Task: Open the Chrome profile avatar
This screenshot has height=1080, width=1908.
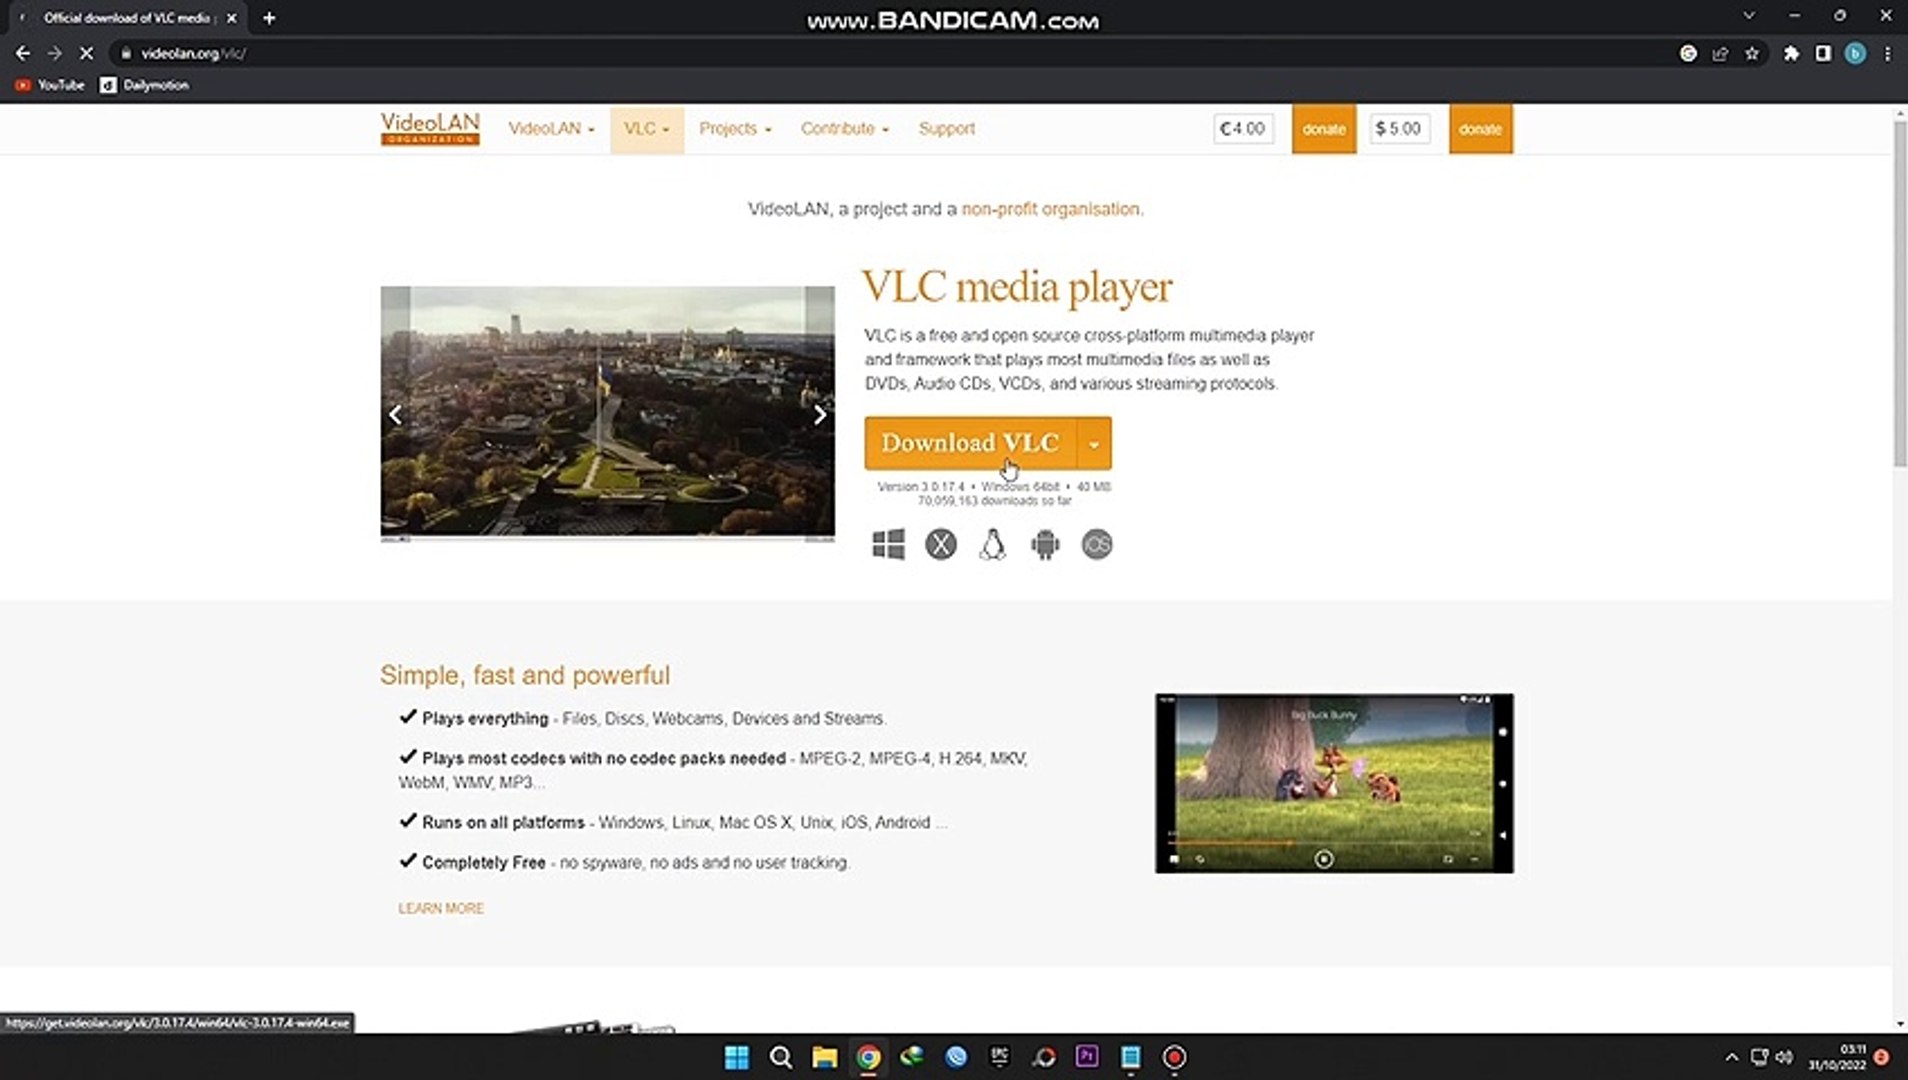Action: point(1855,53)
